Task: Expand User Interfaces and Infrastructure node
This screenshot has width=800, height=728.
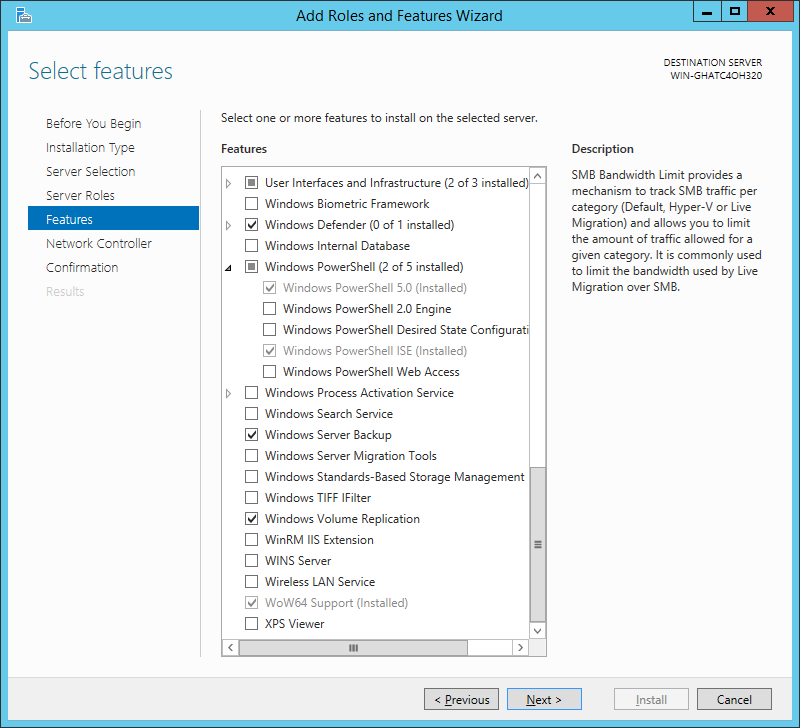Action: (229, 183)
